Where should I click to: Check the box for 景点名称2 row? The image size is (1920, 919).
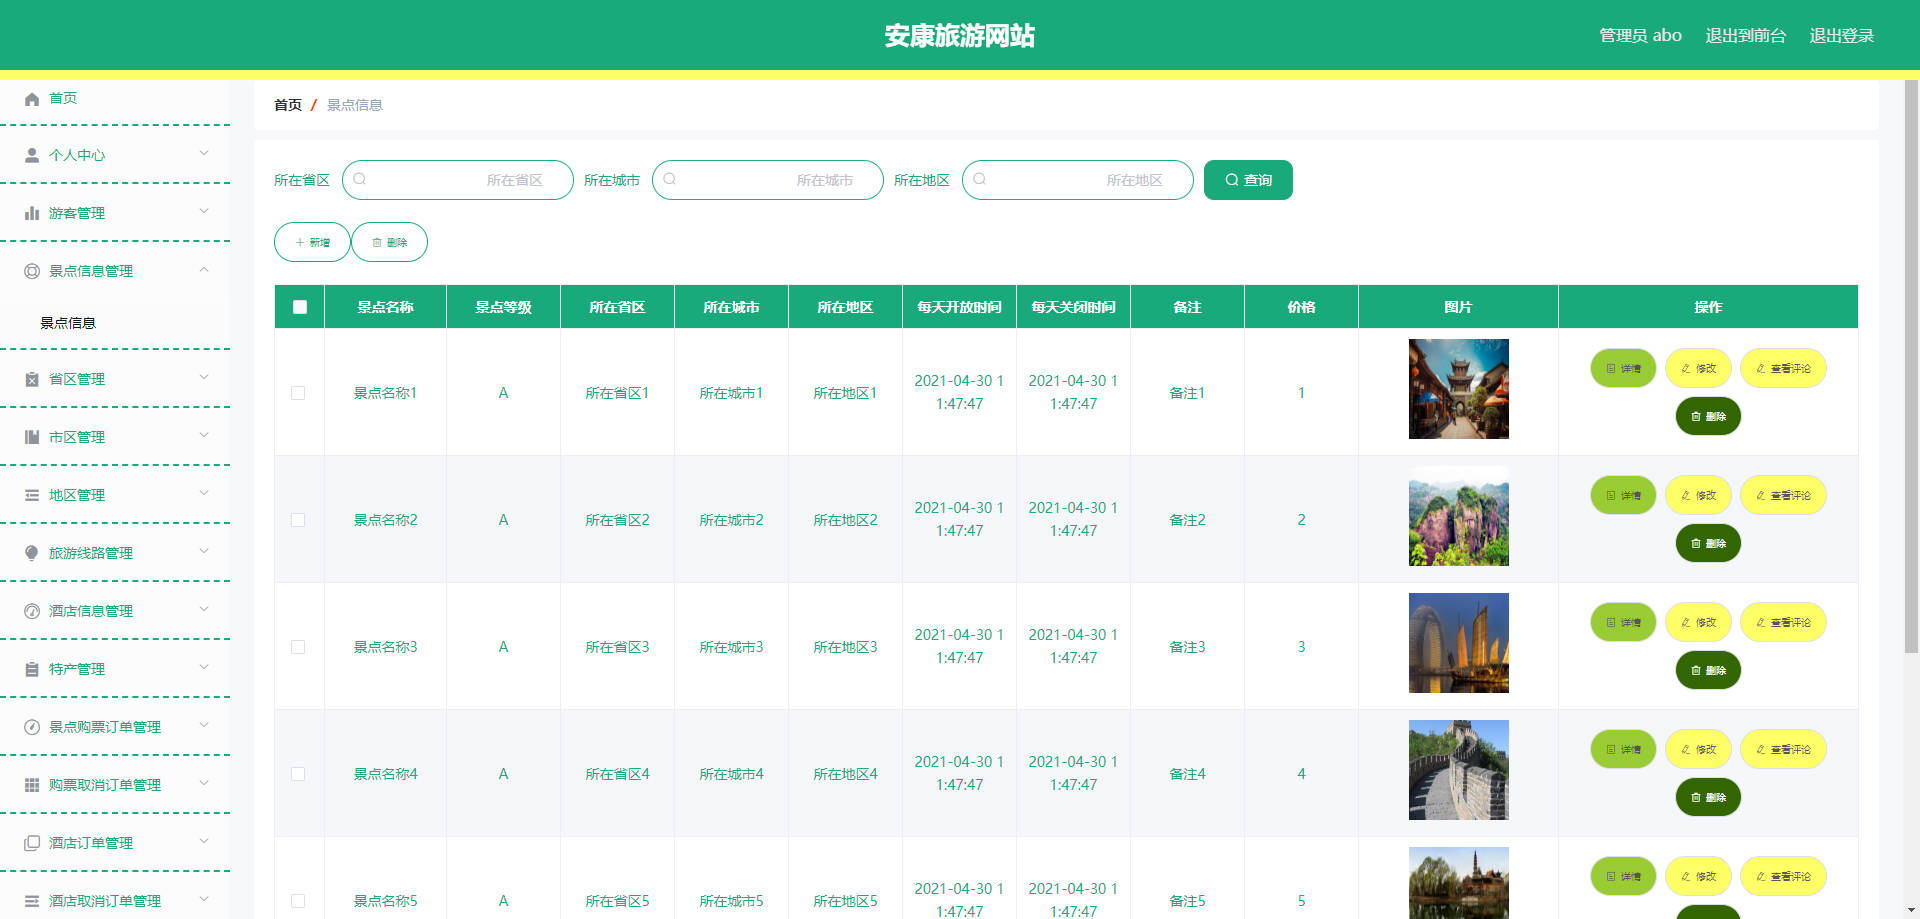[298, 520]
